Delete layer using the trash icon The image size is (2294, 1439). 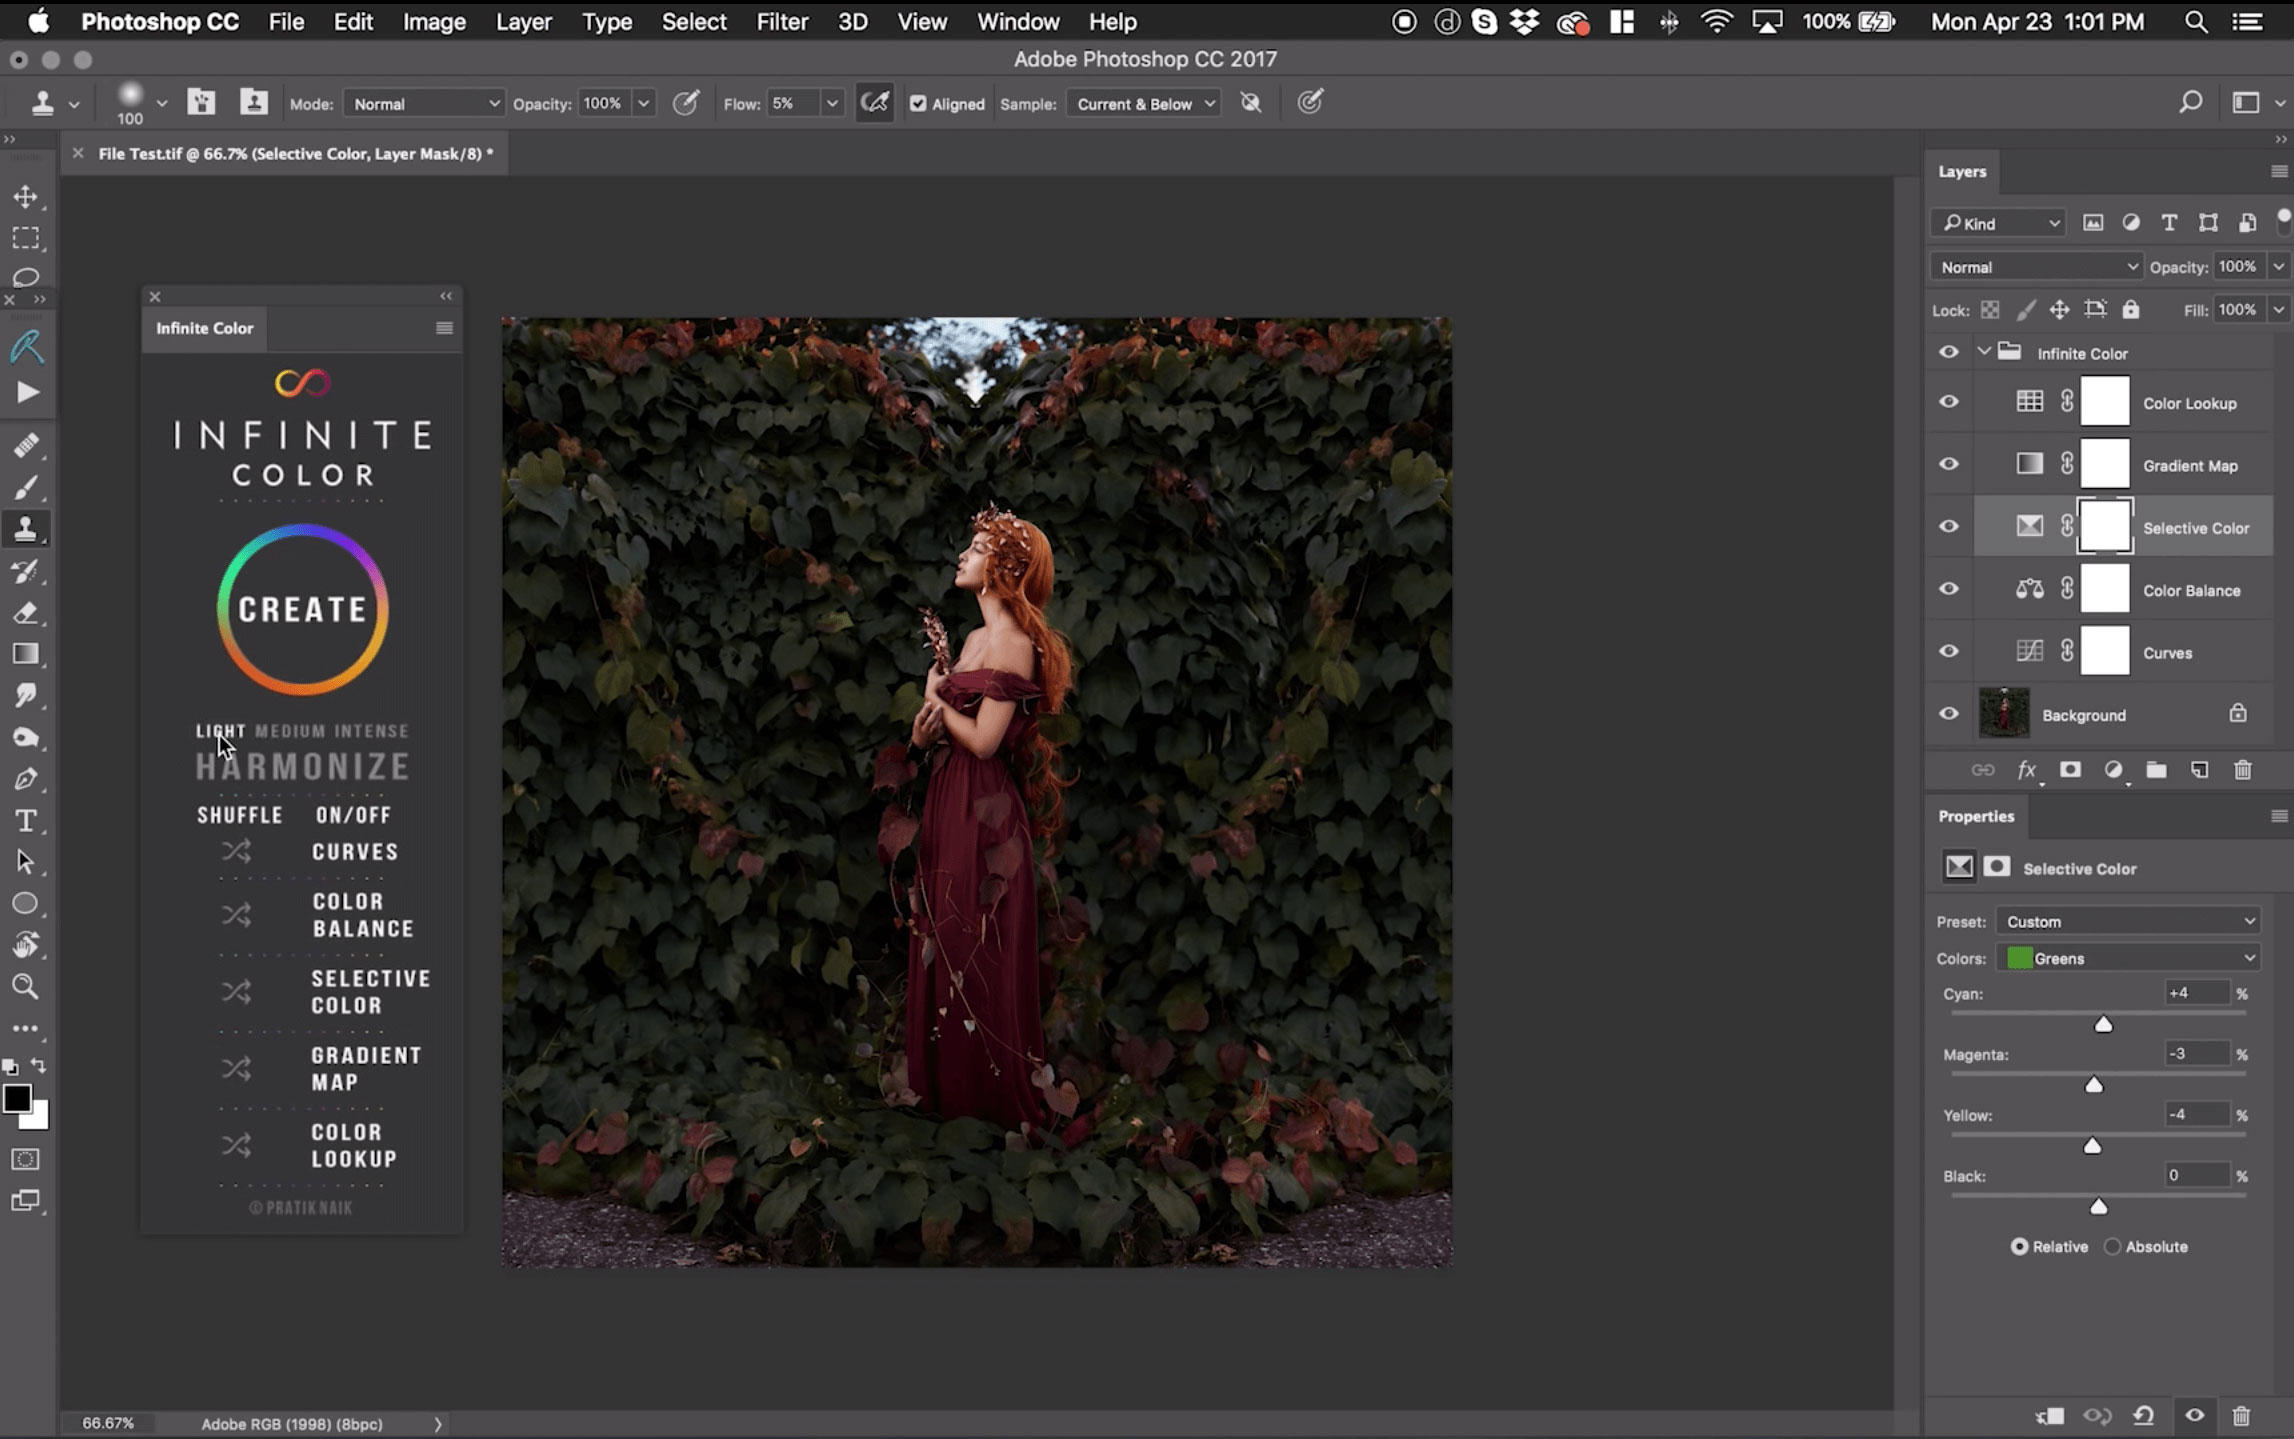tap(2242, 770)
